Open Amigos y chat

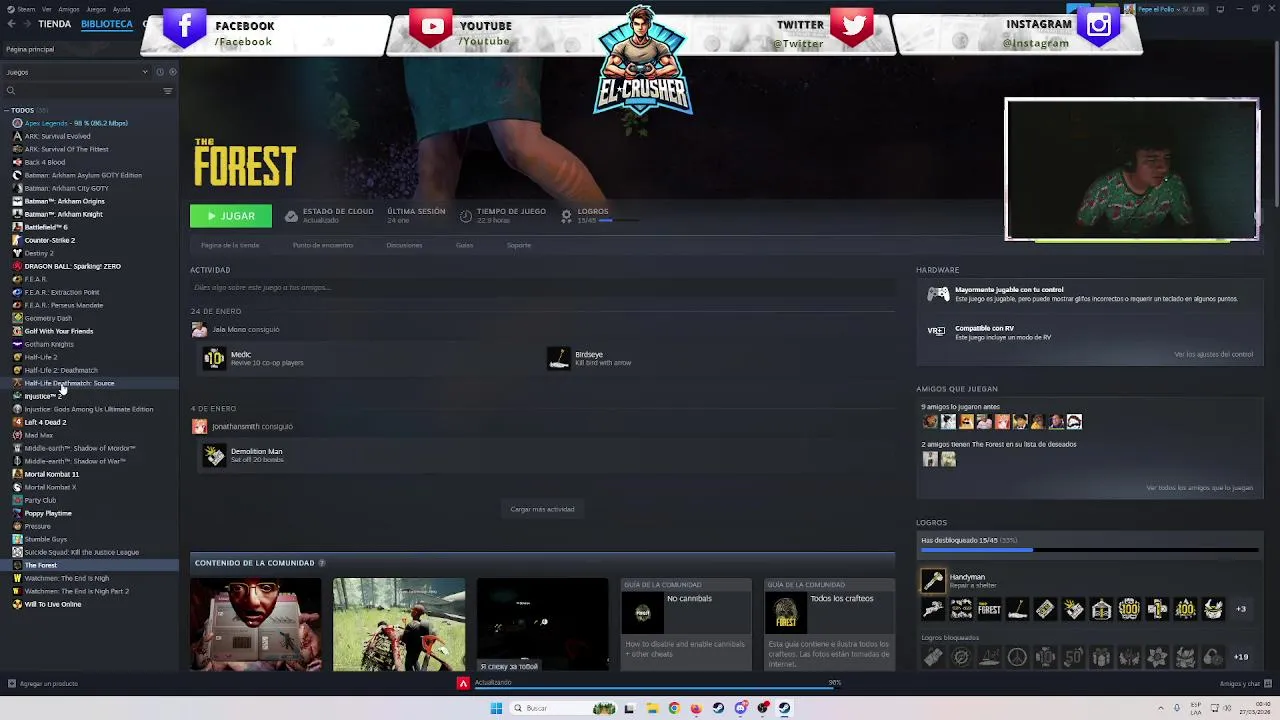(x=1245, y=683)
